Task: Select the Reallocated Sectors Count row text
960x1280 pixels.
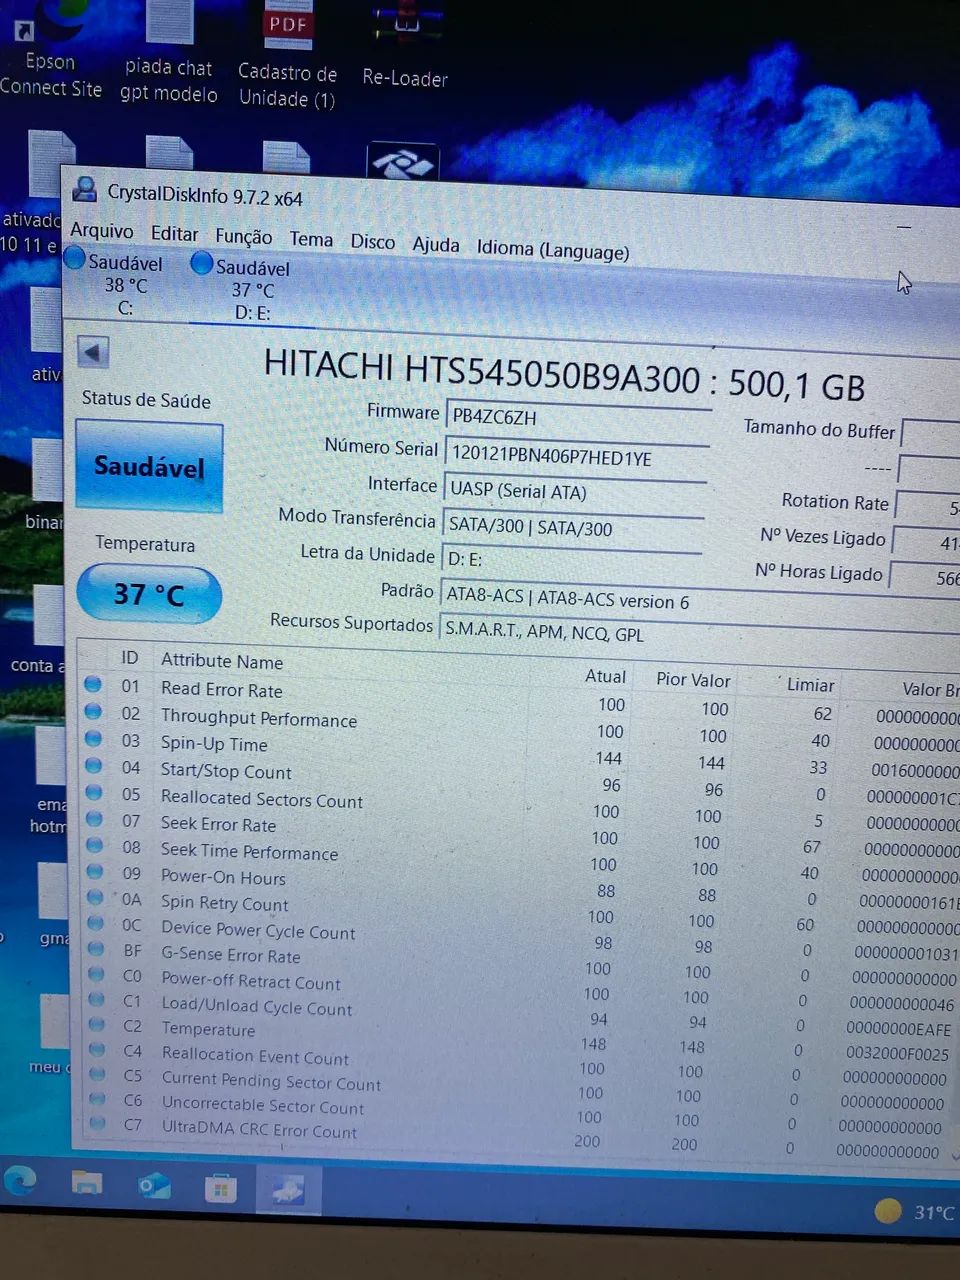Action: coord(262,799)
